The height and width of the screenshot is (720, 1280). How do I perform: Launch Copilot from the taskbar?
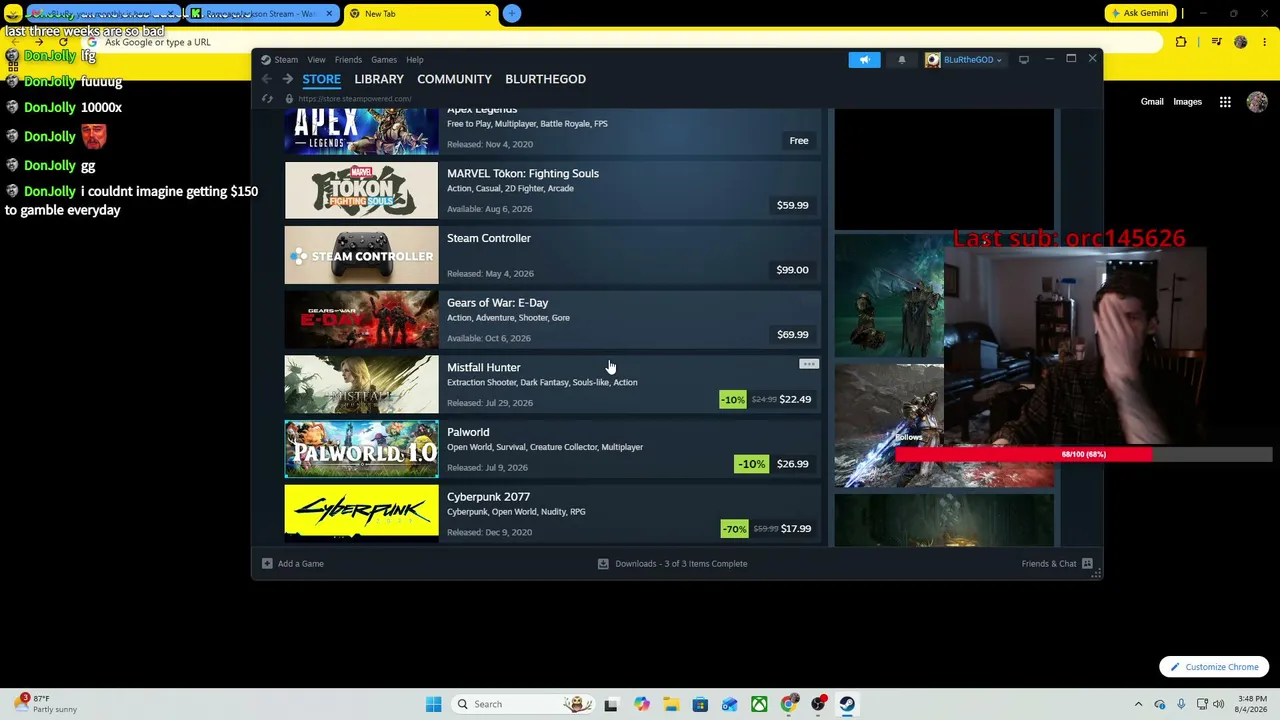tap(641, 704)
